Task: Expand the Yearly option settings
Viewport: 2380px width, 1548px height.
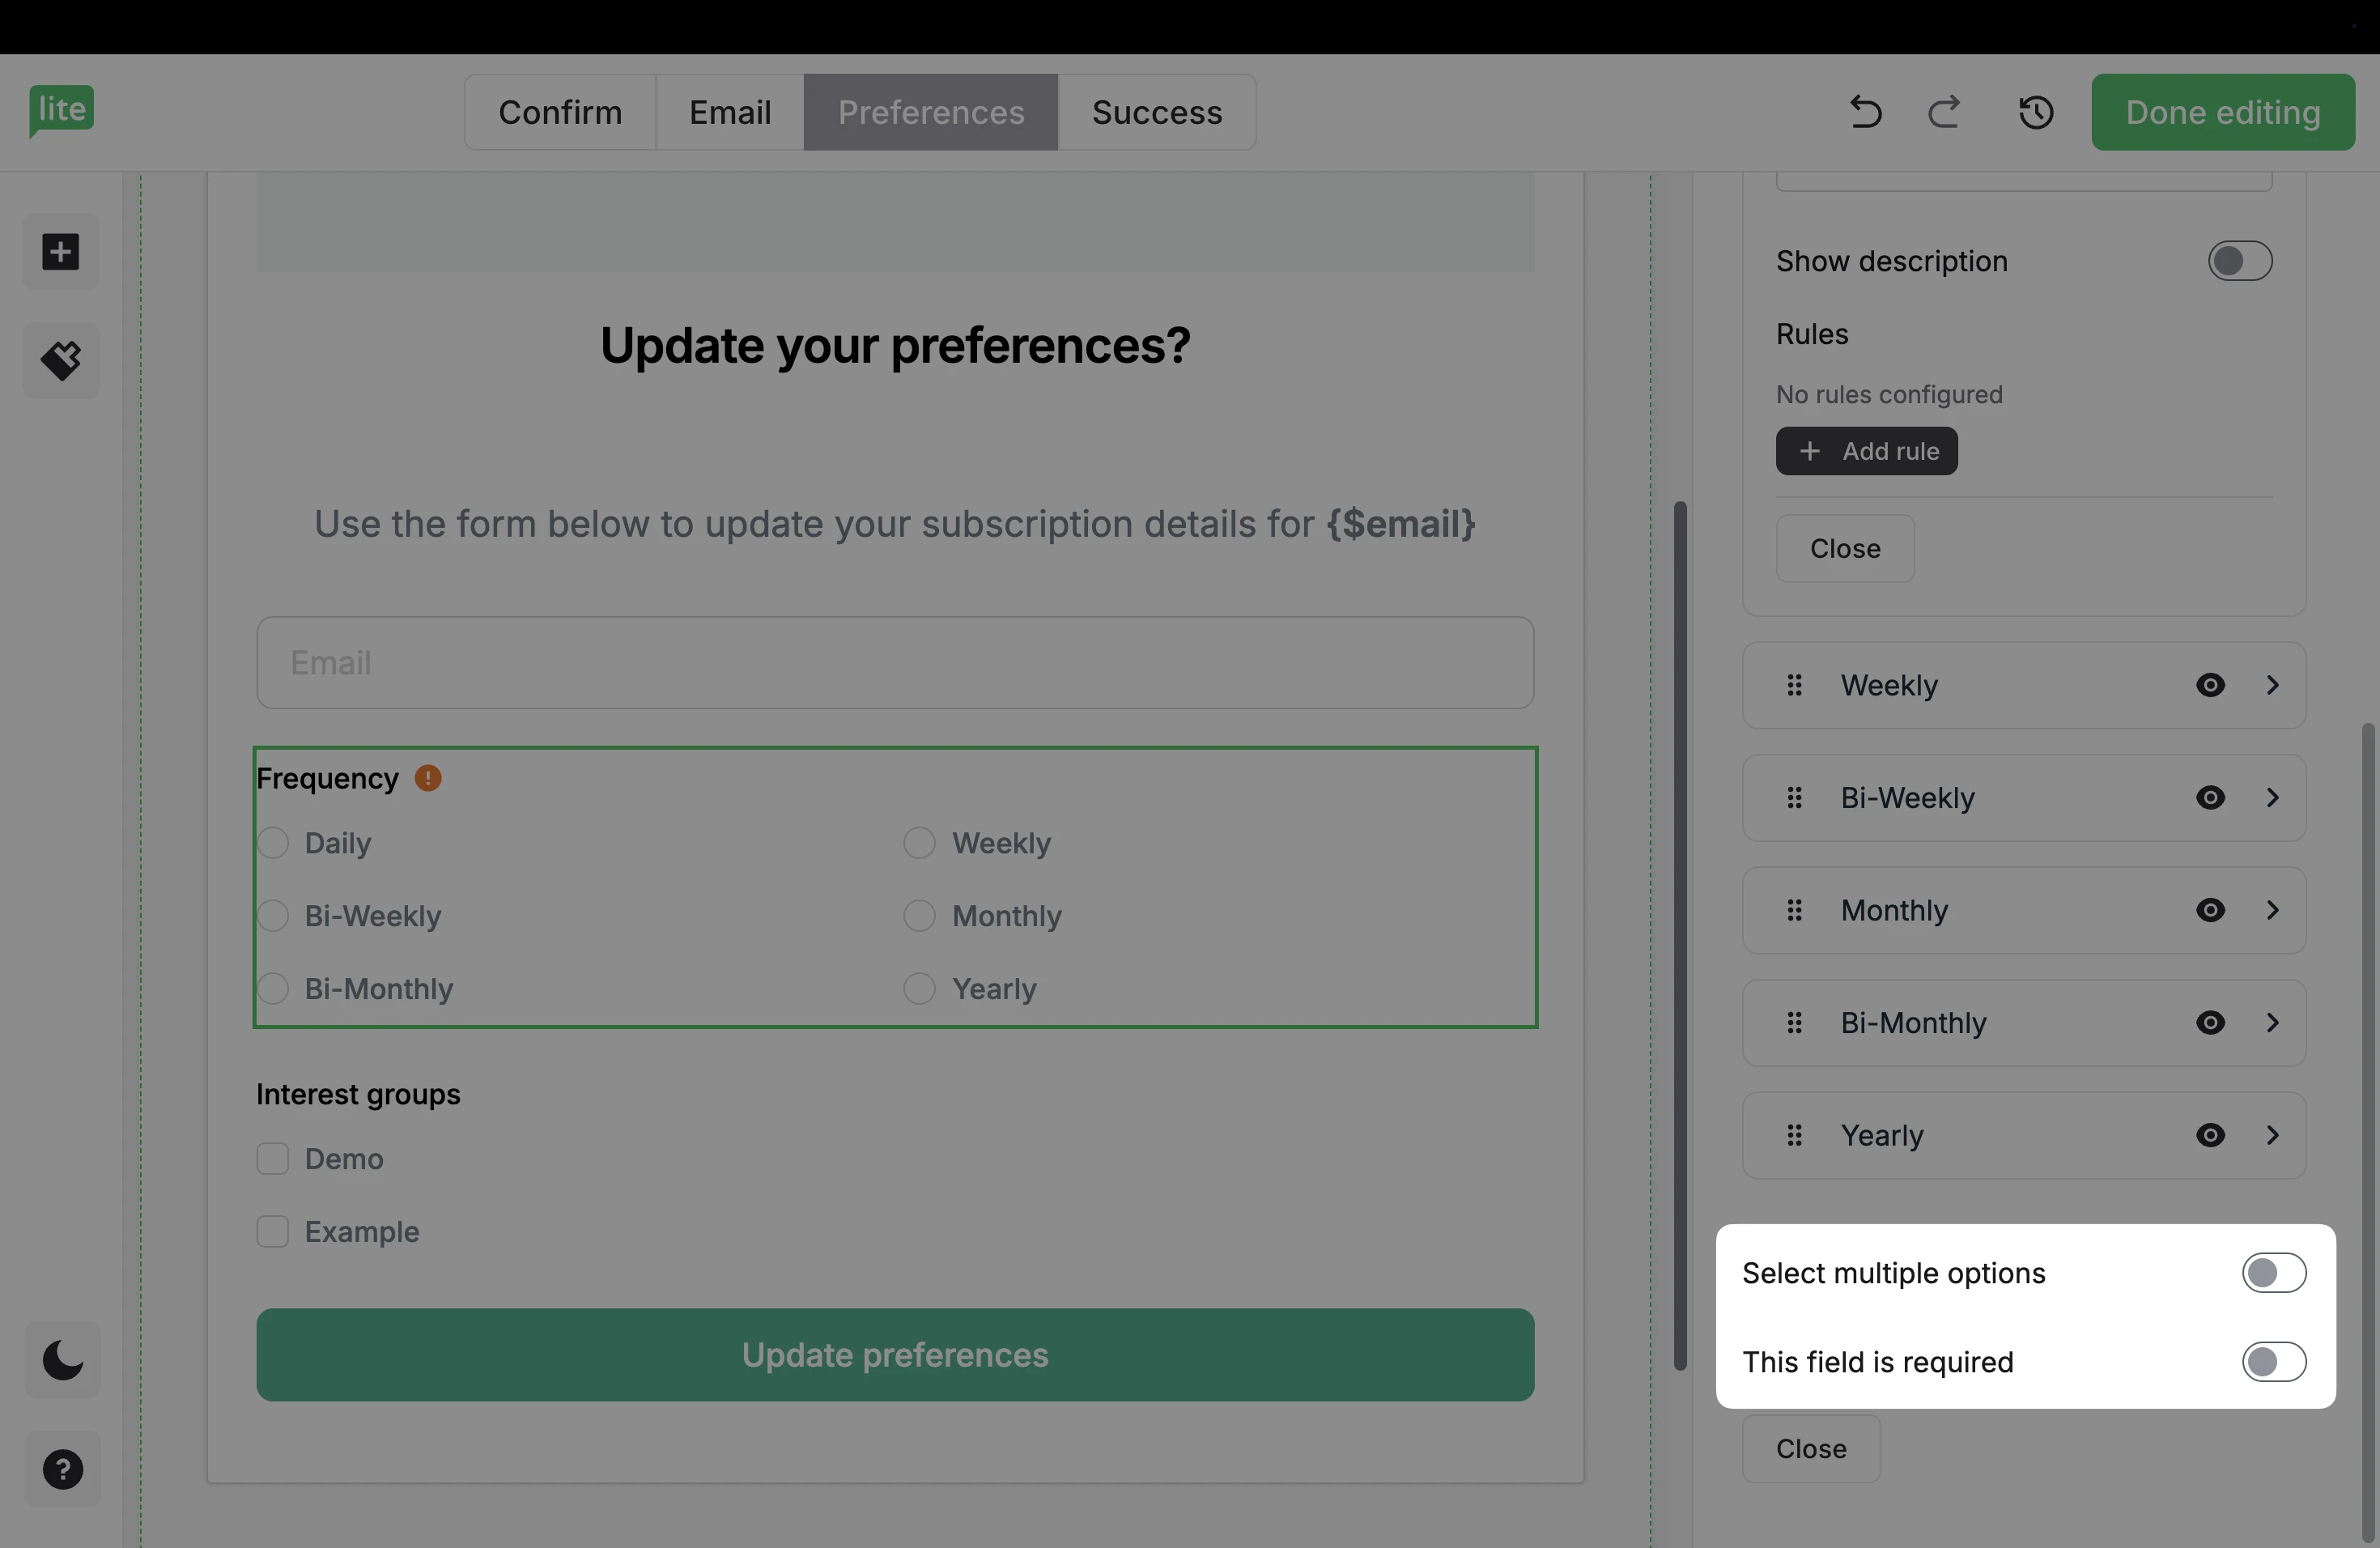Action: (2273, 1135)
